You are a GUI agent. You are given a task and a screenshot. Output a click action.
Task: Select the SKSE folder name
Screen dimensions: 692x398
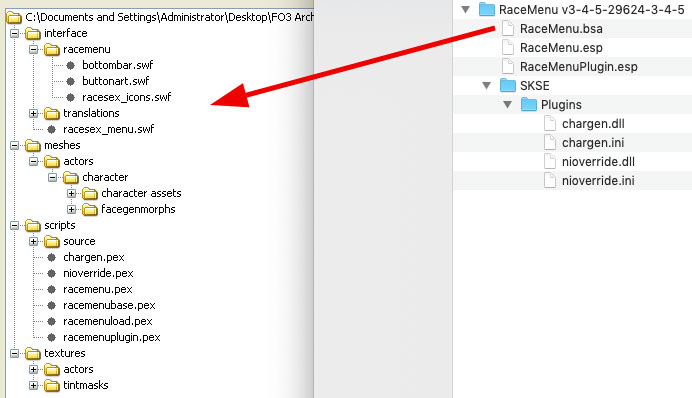pyautogui.click(x=534, y=86)
